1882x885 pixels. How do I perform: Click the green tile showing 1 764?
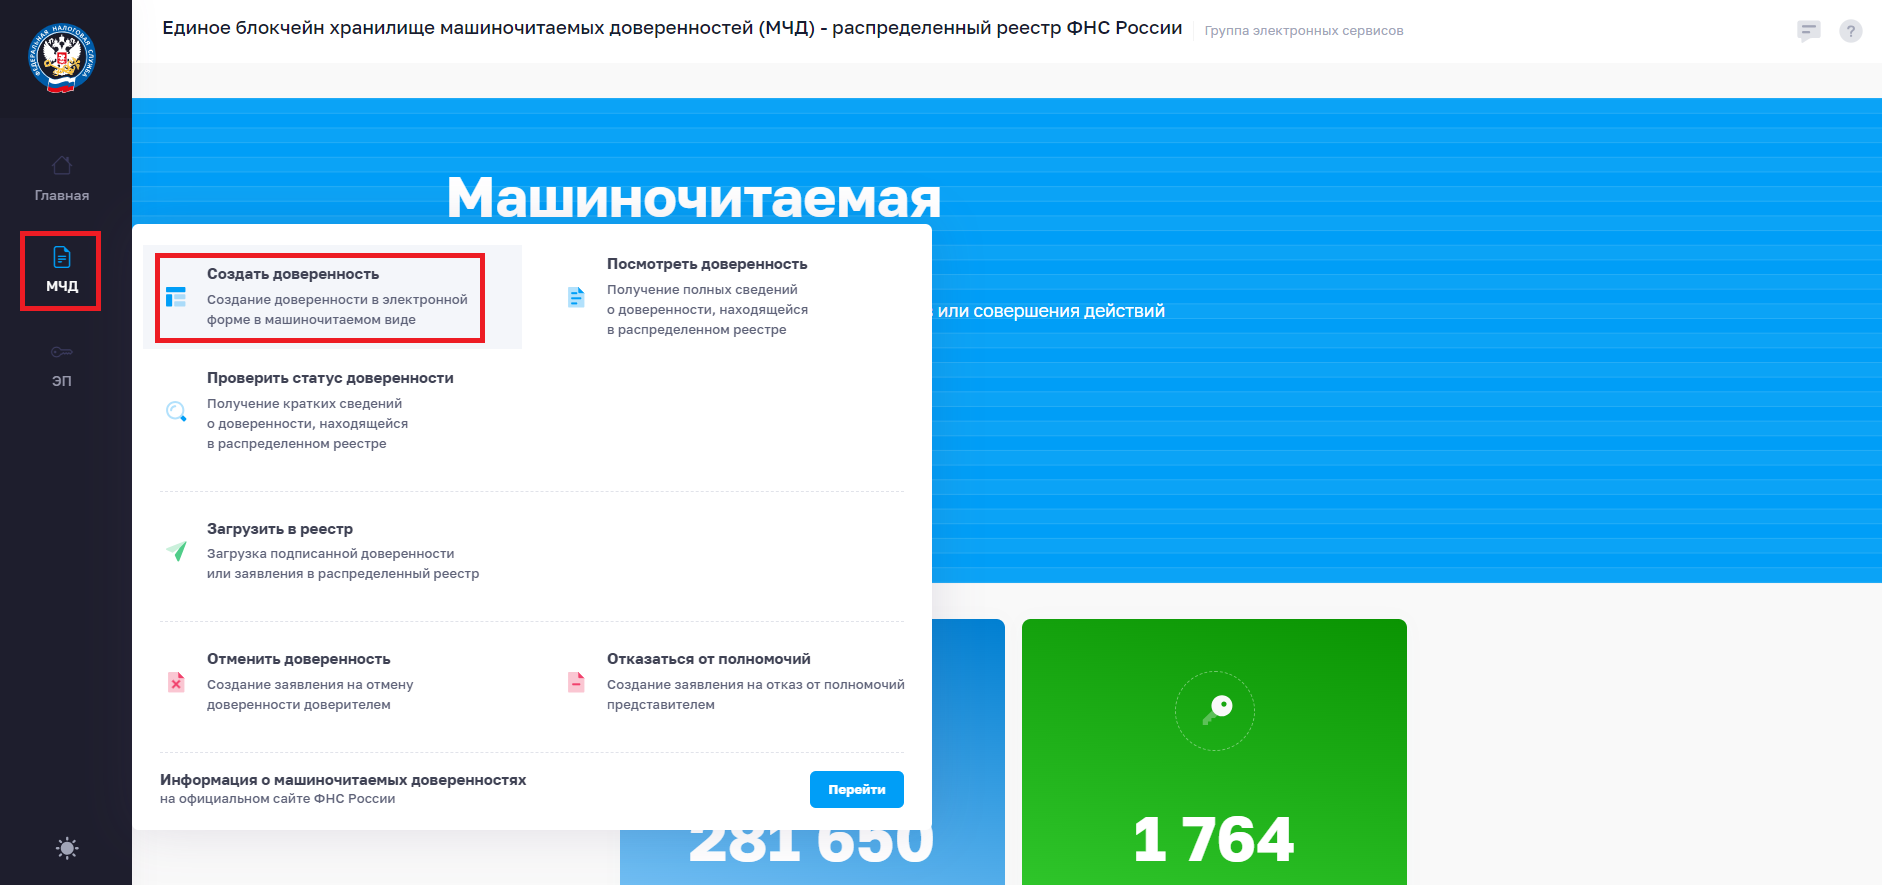[1213, 750]
